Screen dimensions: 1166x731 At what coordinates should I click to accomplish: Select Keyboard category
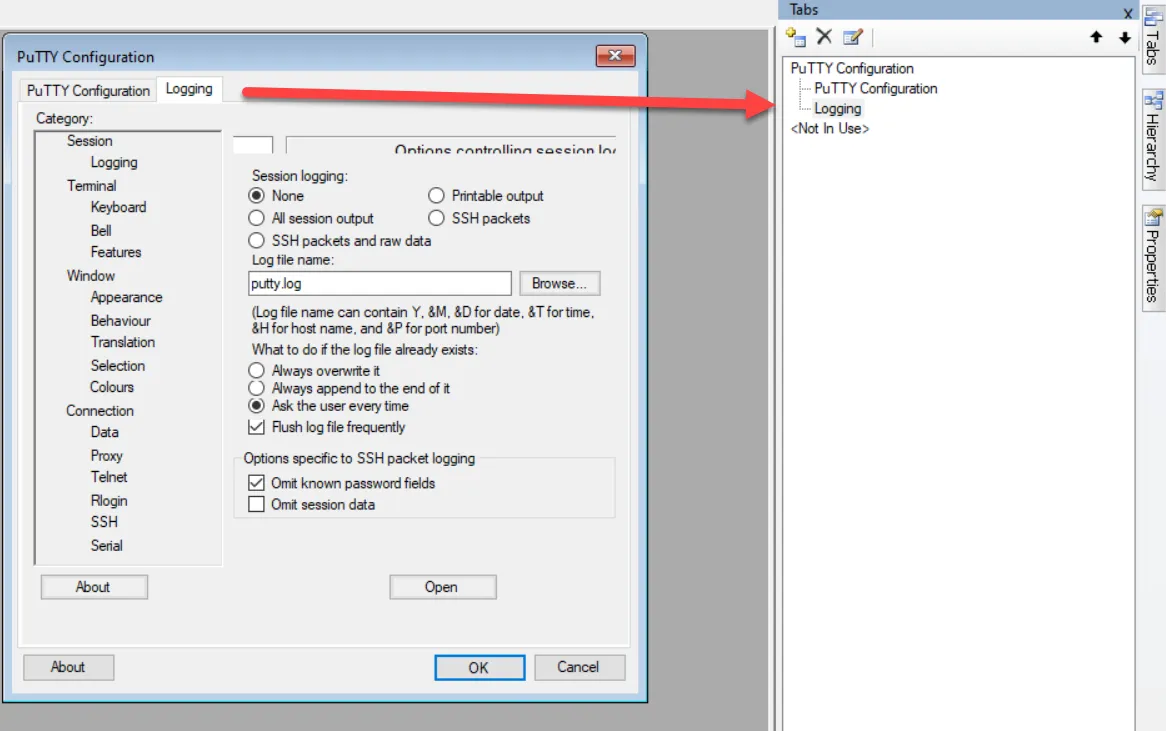coord(118,207)
